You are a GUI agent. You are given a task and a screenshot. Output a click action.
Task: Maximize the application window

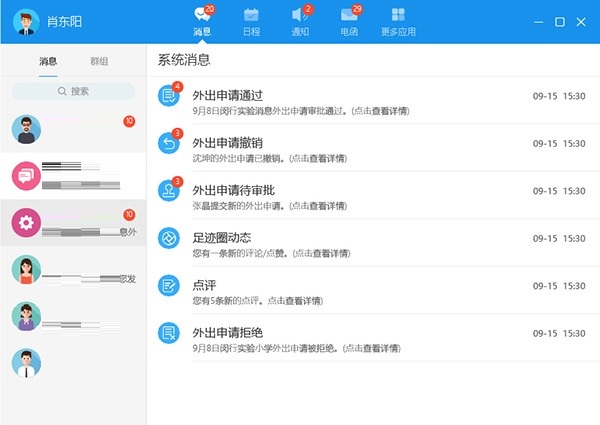tap(560, 22)
